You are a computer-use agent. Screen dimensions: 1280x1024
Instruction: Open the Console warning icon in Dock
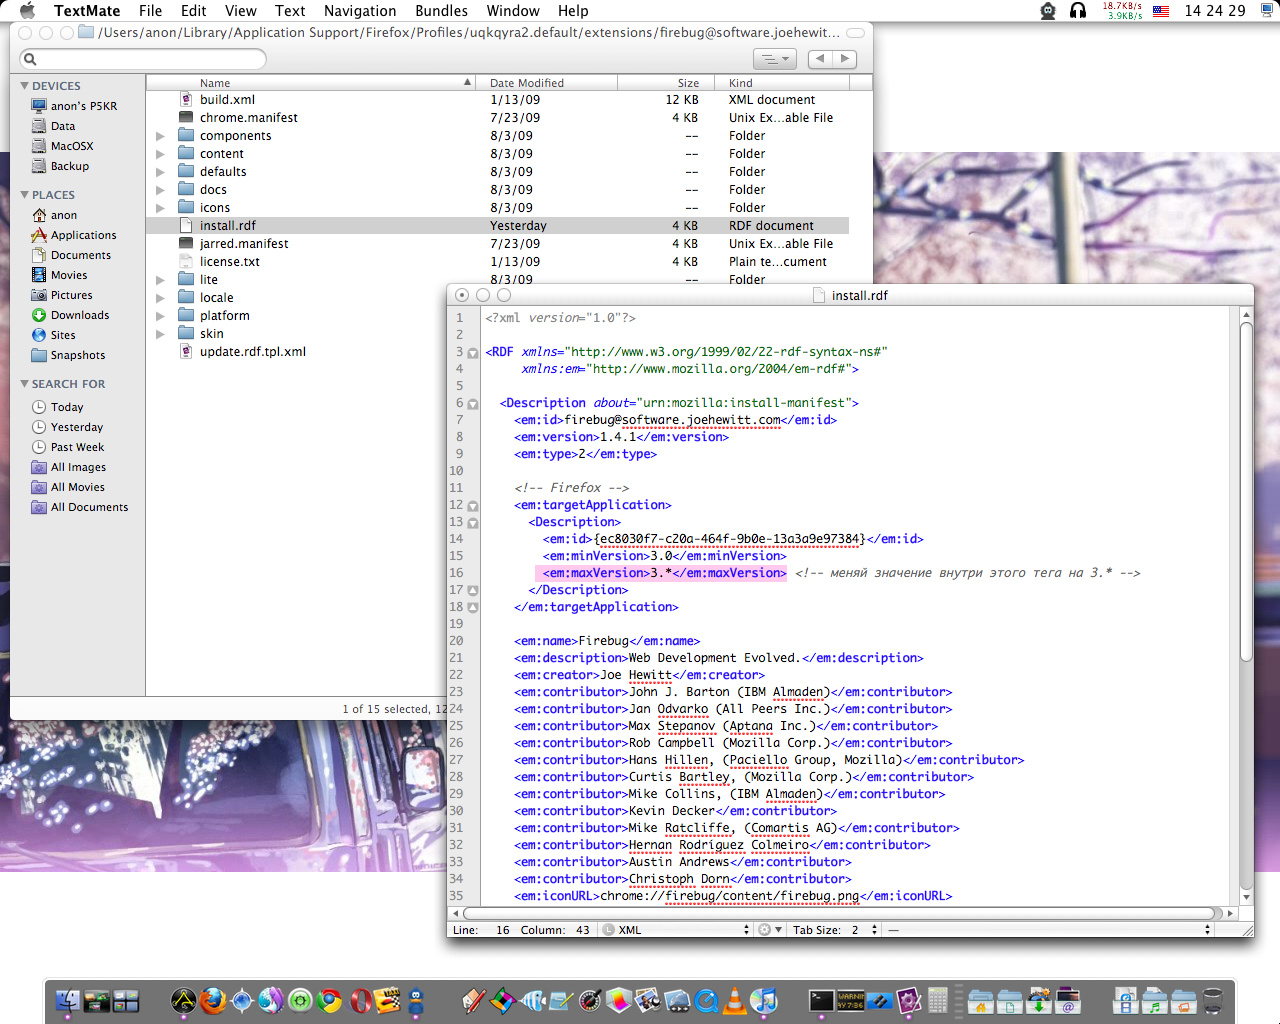coord(851,1001)
